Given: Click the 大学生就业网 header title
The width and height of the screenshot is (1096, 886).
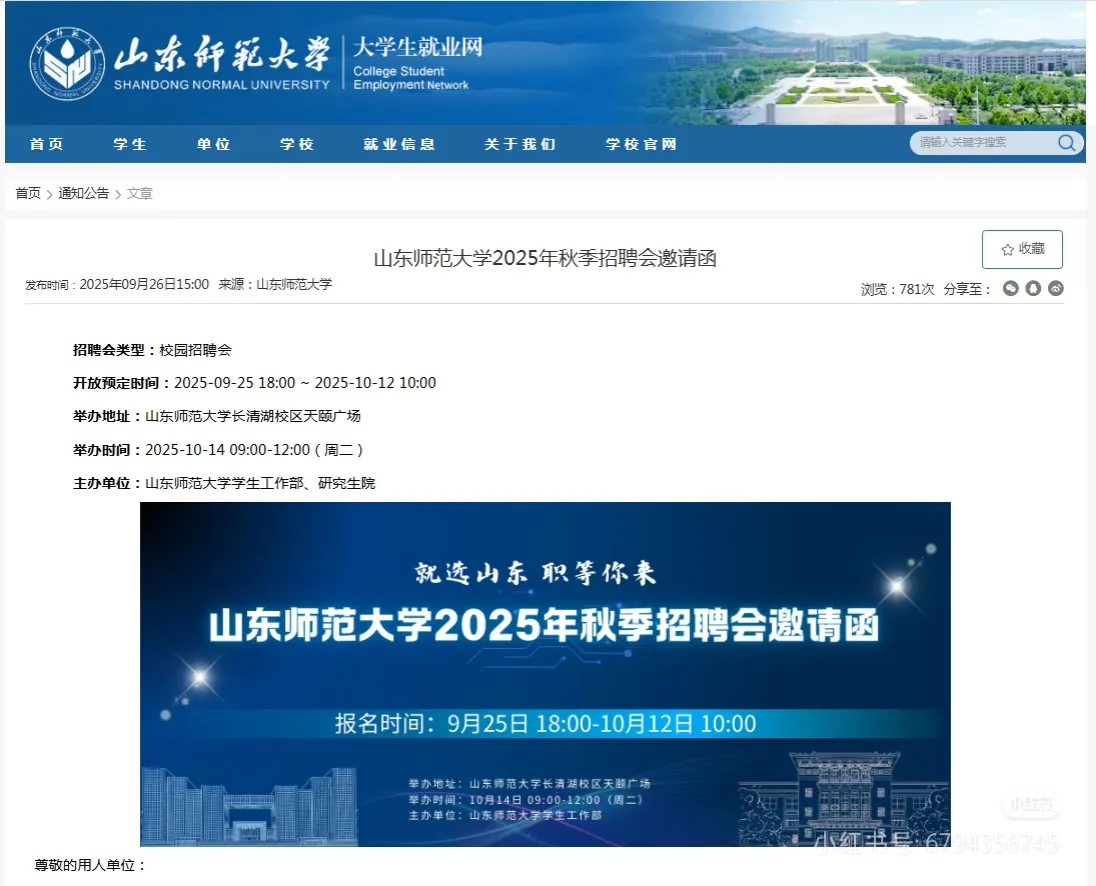Looking at the screenshot, I should tap(417, 48).
